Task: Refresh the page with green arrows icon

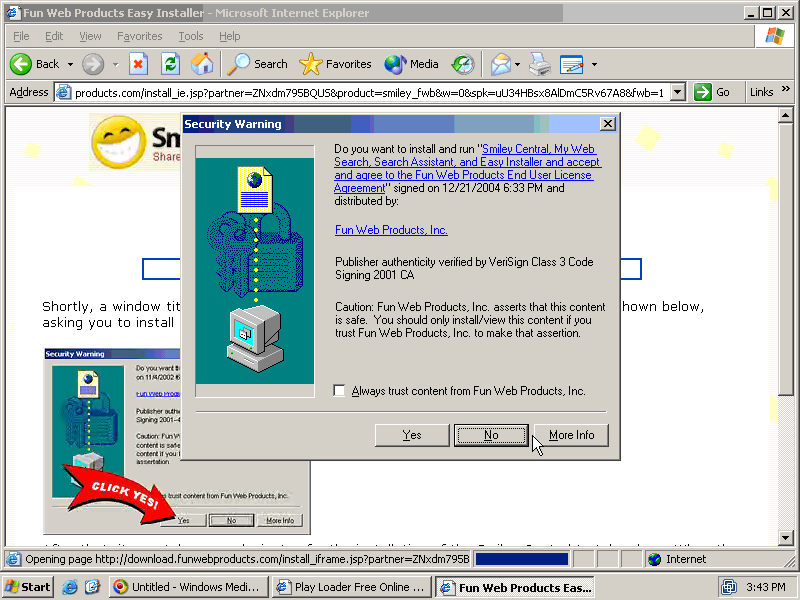Action: point(170,64)
